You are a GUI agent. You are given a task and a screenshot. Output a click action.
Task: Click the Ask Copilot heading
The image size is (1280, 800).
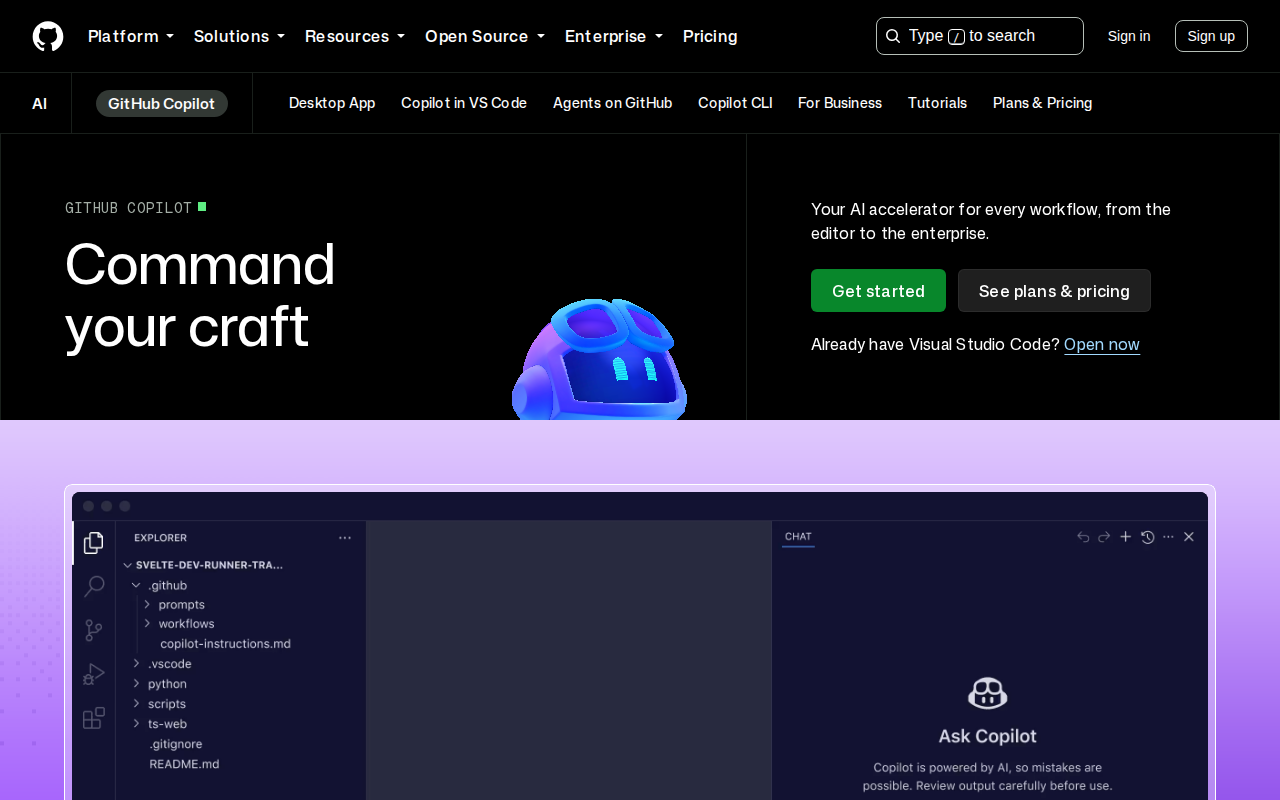pyautogui.click(x=987, y=736)
